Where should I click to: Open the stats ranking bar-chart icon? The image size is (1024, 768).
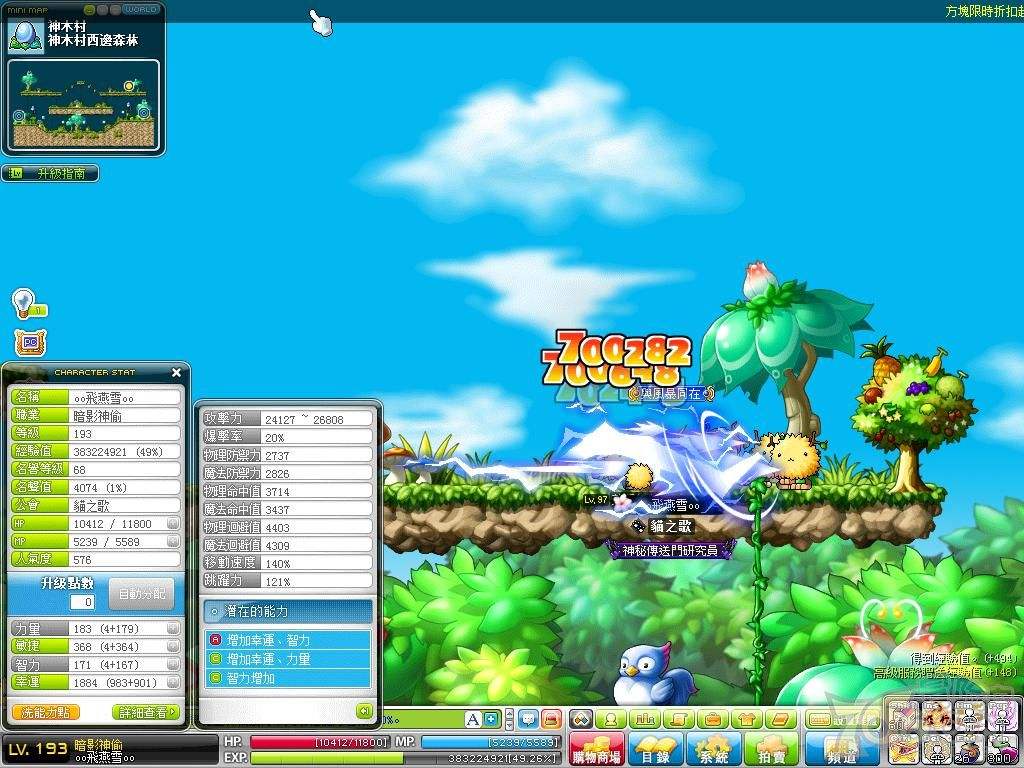(x=645, y=719)
